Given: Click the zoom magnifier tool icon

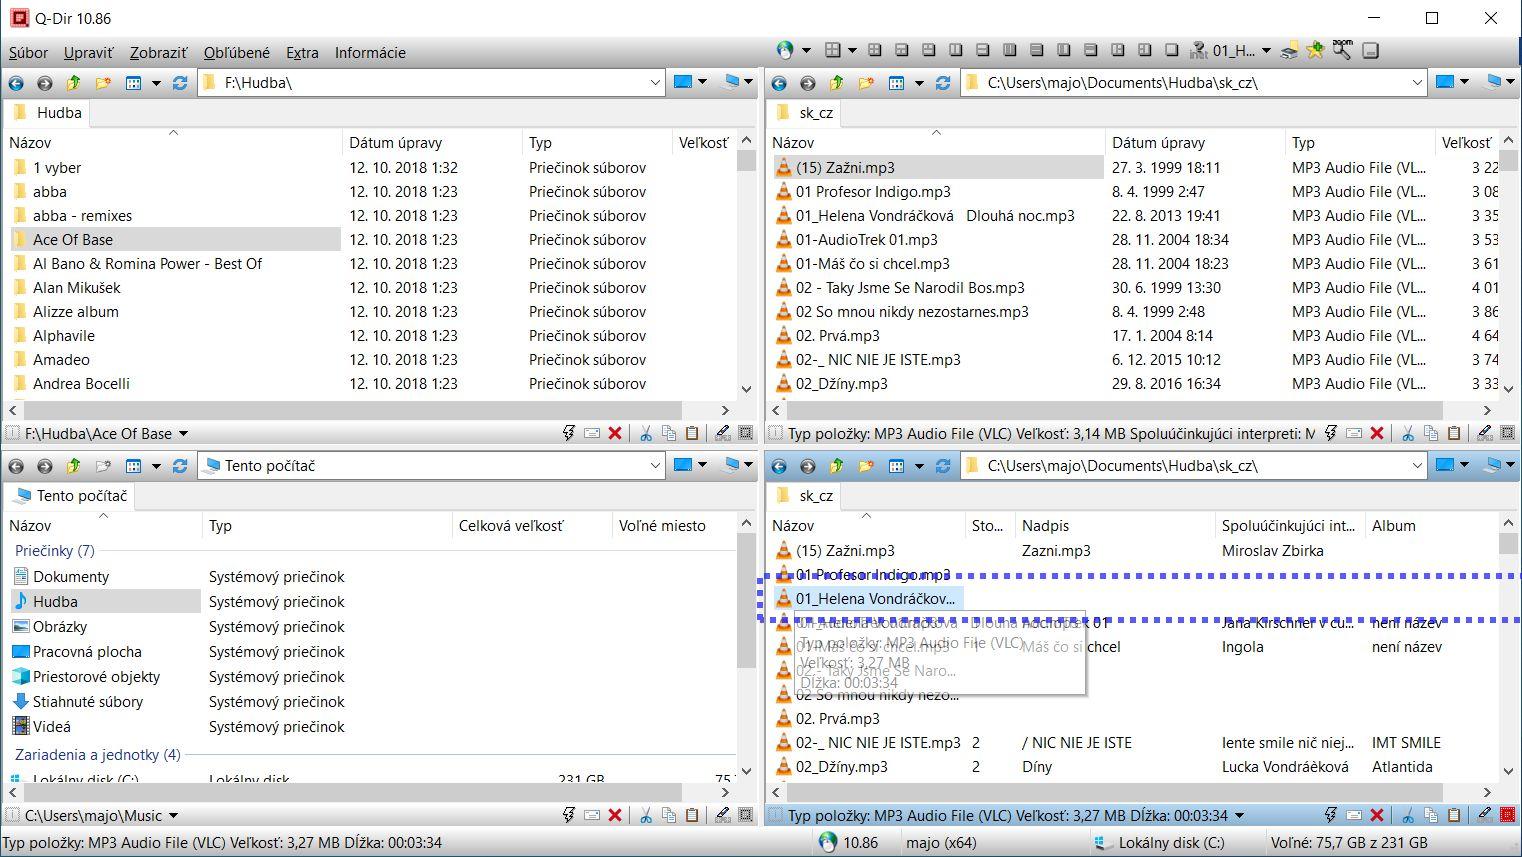Looking at the screenshot, I should 1343,49.
